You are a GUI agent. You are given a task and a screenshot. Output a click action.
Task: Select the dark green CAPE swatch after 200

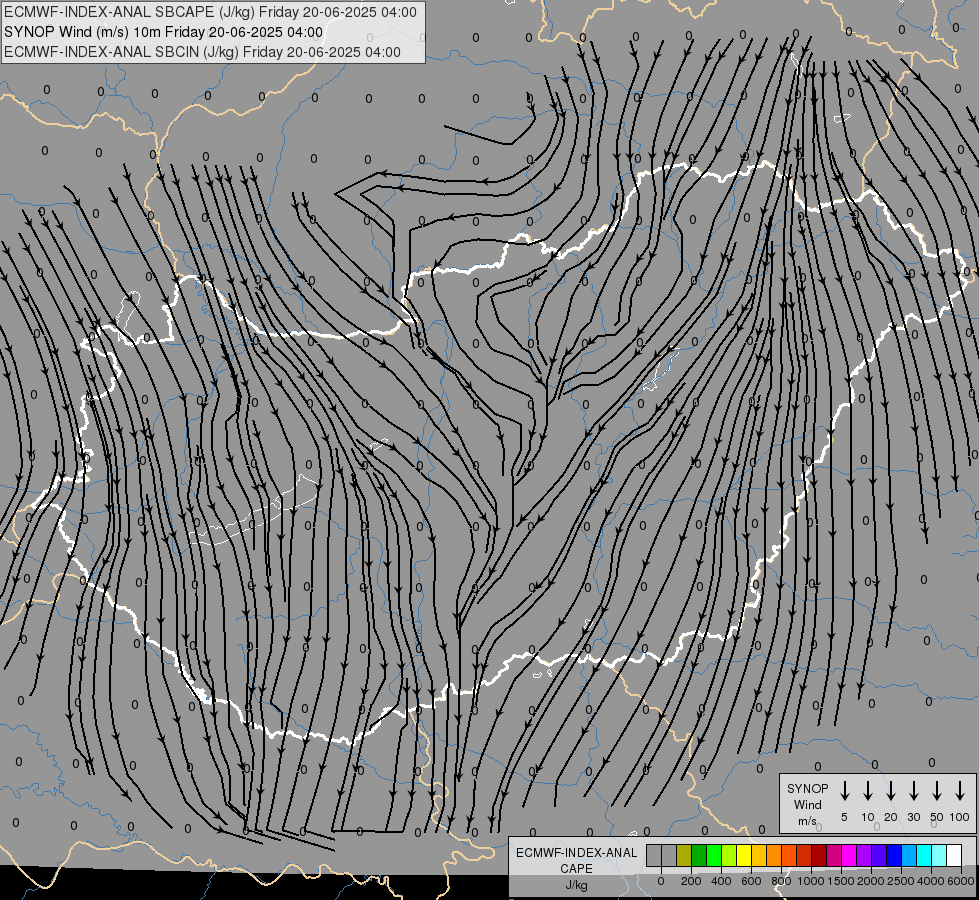(699, 855)
